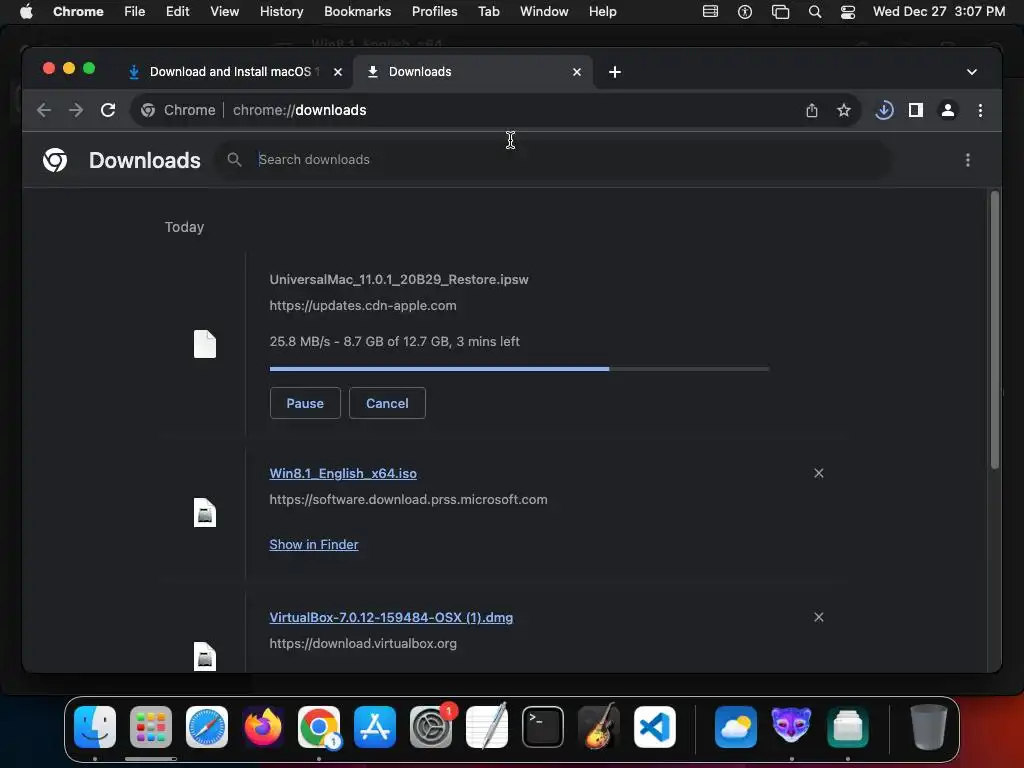Open the Apple menu
The height and width of the screenshot is (768, 1024).
(x=26, y=12)
